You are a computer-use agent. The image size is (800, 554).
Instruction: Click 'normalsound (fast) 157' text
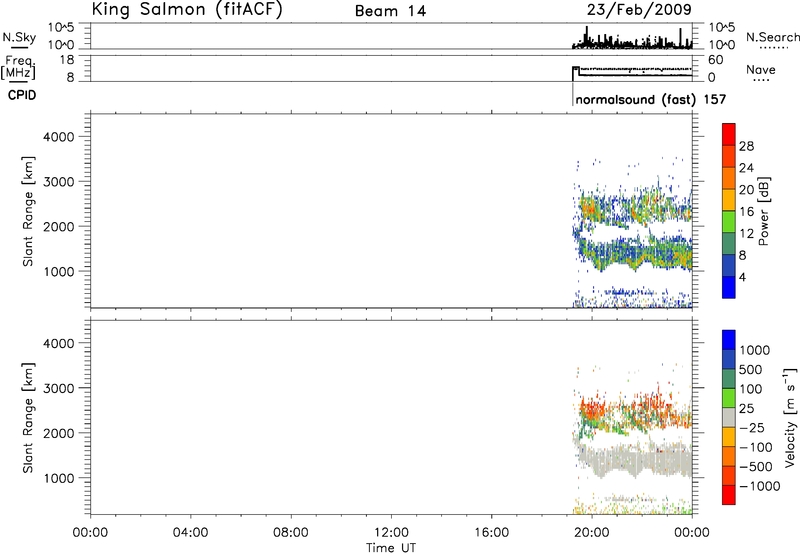(x=651, y=99)
